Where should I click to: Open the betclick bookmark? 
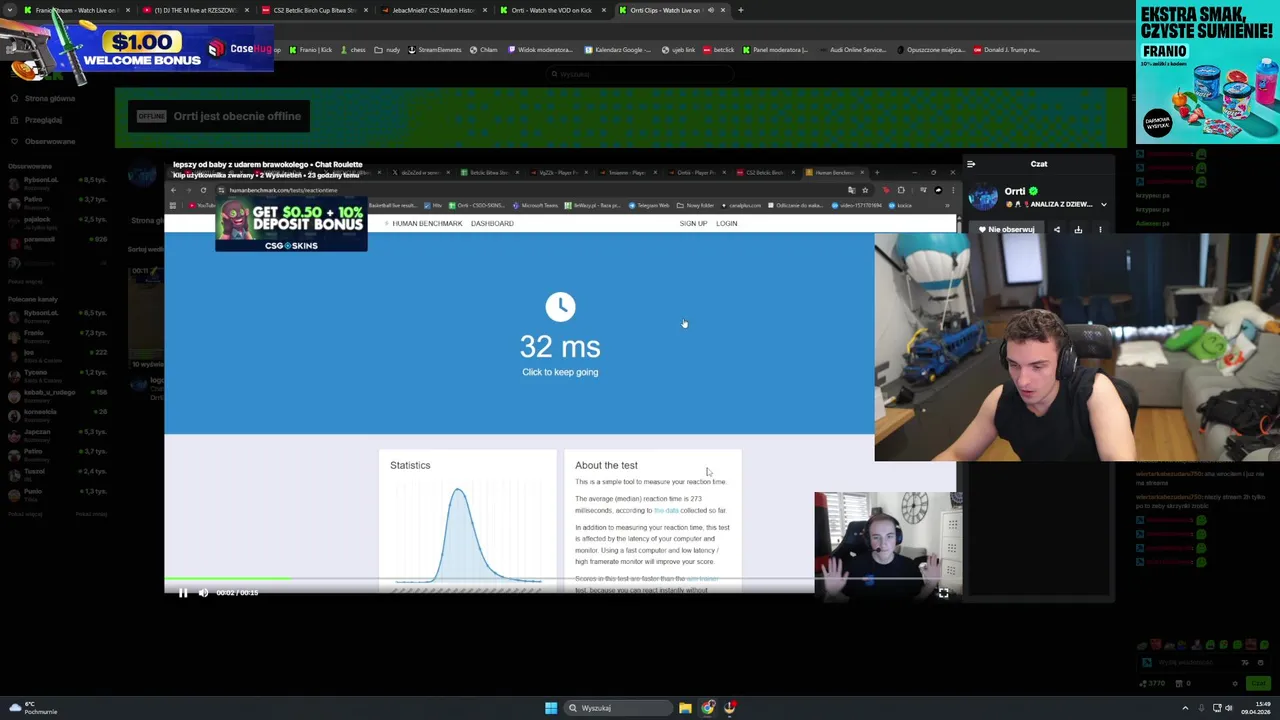coord(718,50)
